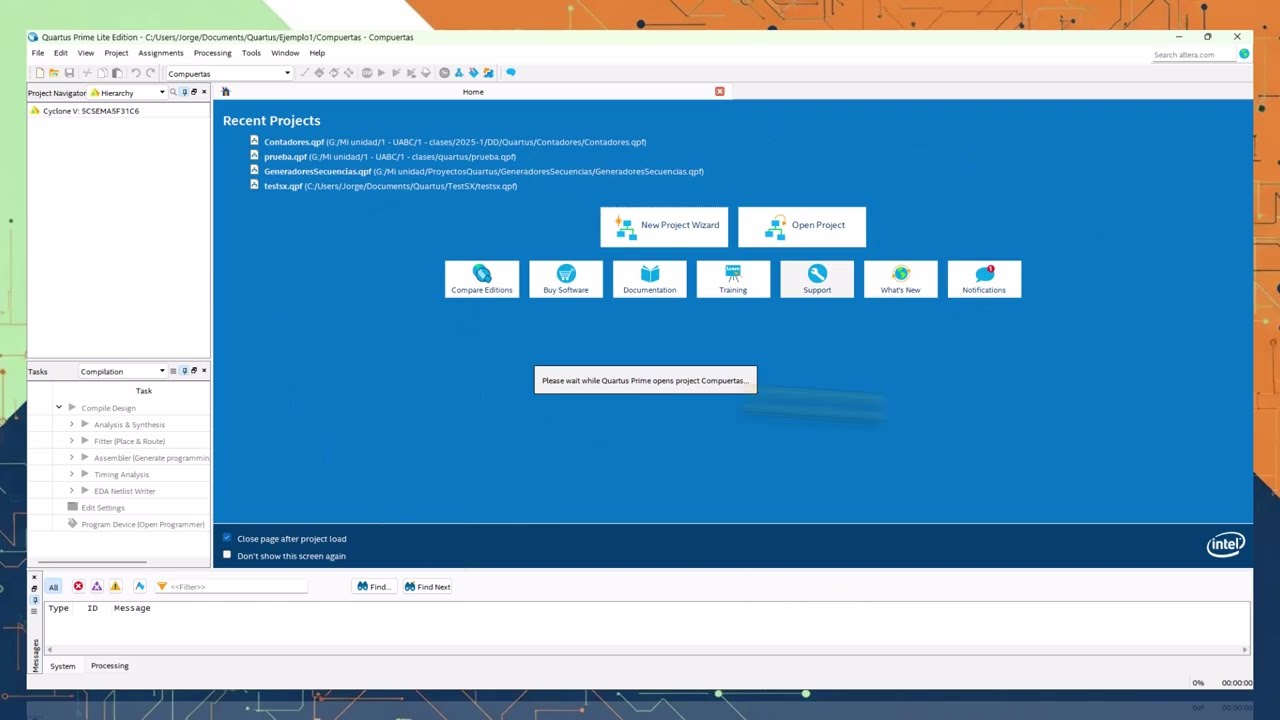Click the Search altera.com field
Image resolution: width=1280 pixels, height=720 pixels.
click(1194, 55)
